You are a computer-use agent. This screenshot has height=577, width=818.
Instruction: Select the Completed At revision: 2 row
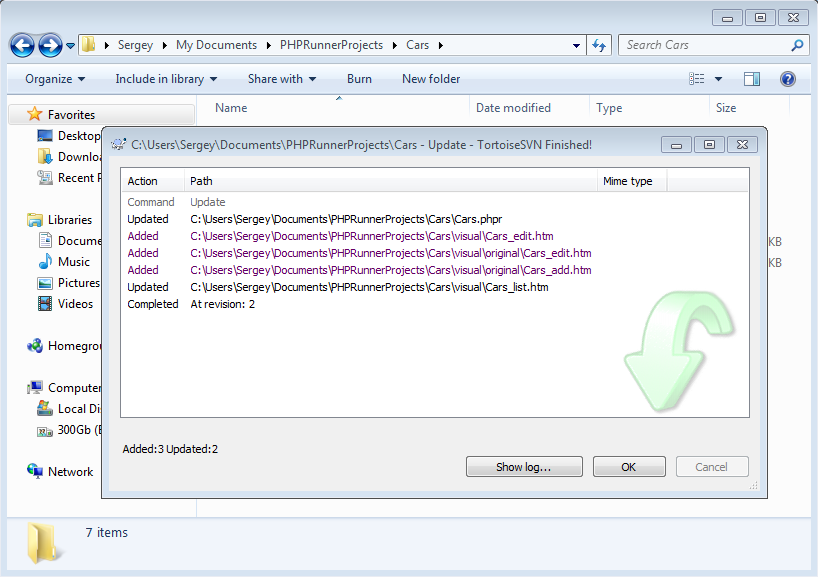pyautogui.click(x=435, y=304)
